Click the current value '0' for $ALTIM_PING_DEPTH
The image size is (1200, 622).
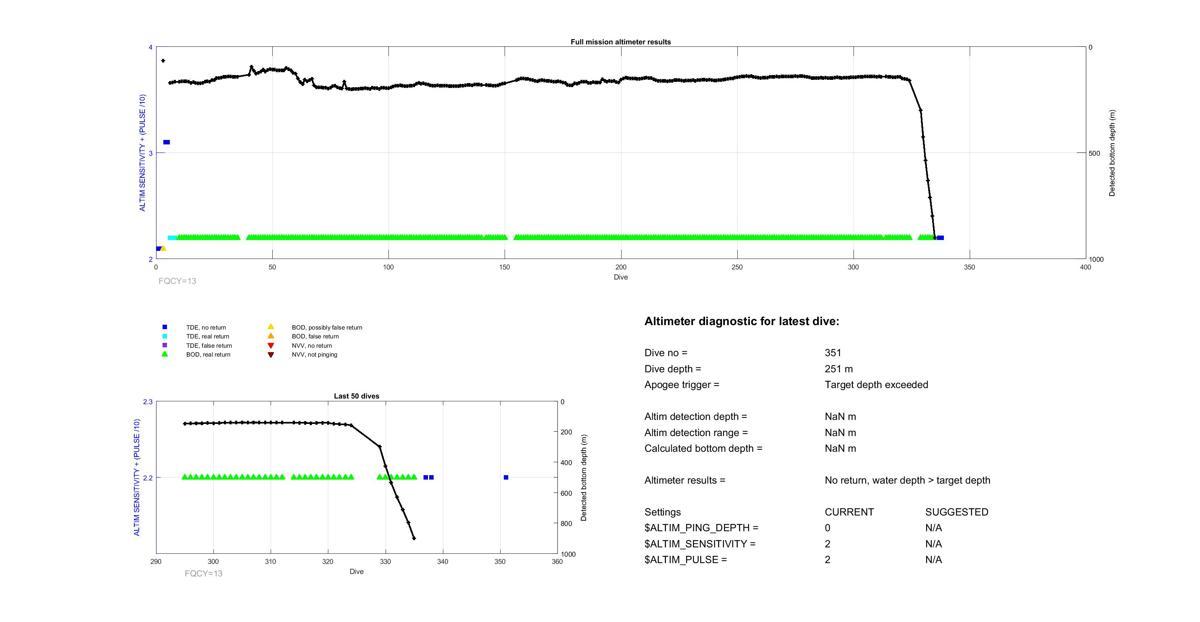click(x=828, y=528)
